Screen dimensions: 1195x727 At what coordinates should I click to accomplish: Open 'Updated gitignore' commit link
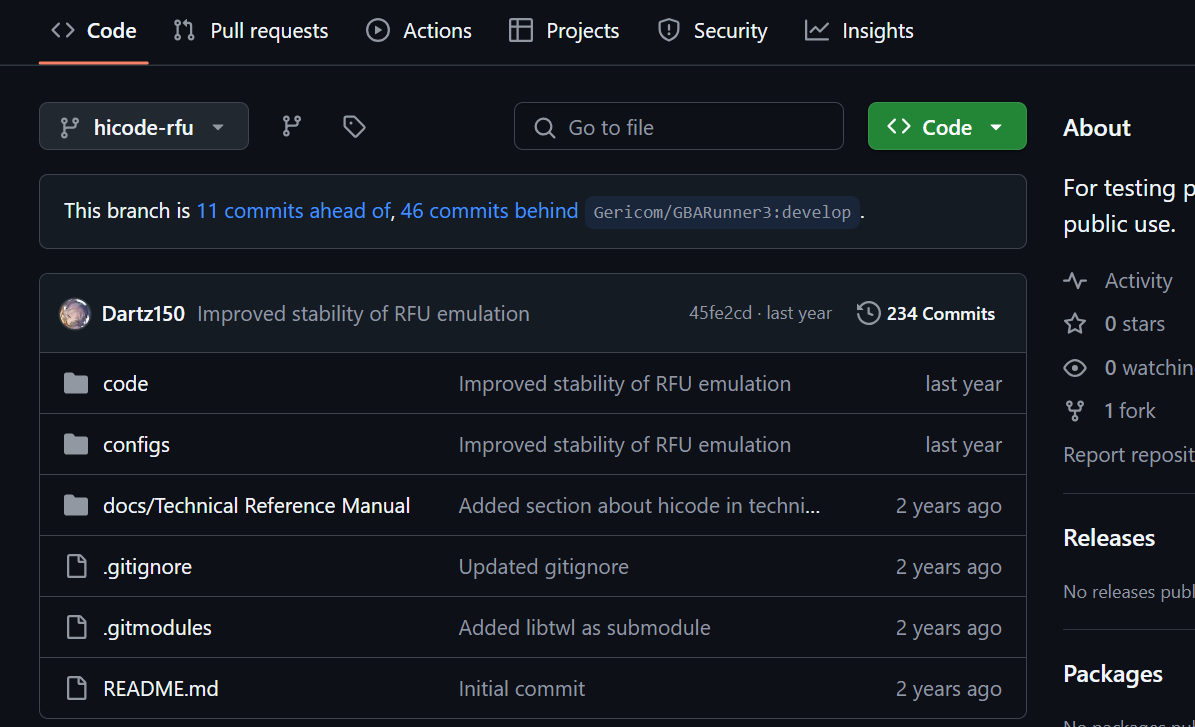point(543,566)
